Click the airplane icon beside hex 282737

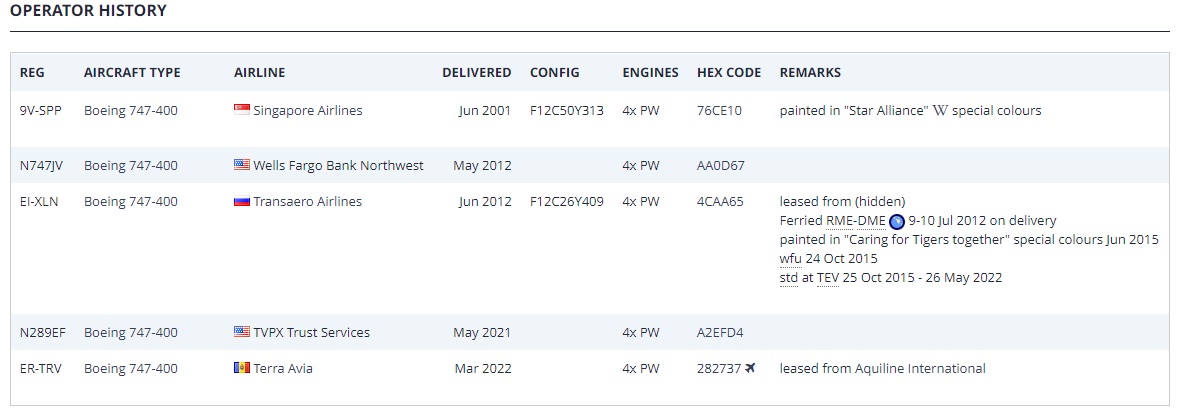pos(751,368)
